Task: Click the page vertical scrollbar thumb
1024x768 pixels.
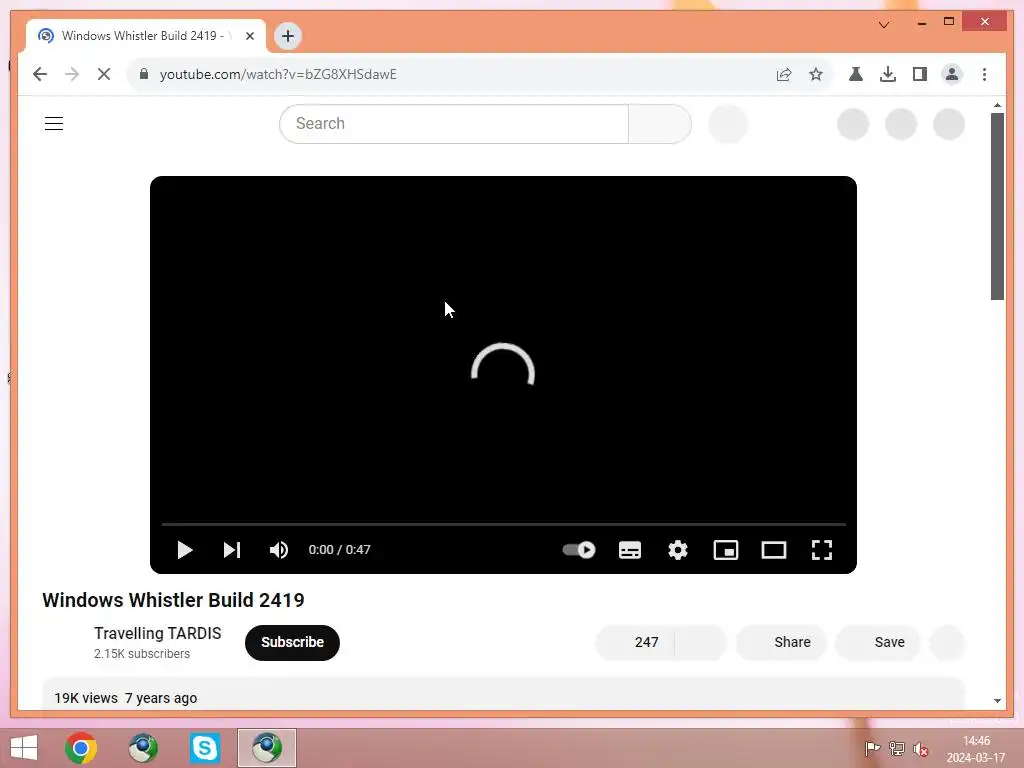Action: [x=997, y=206]
